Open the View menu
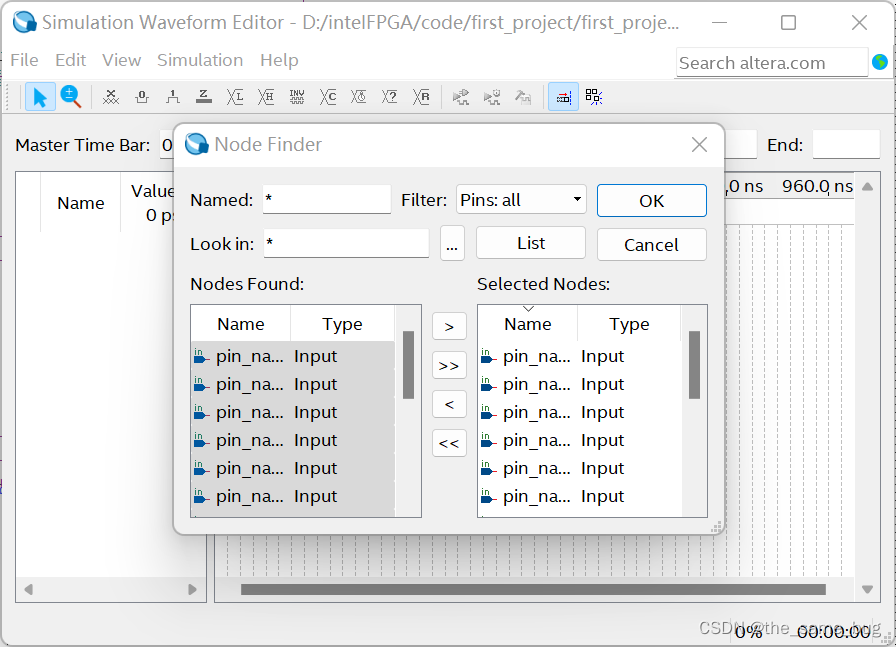The width and height of the screenshot is (896, 647). coord(122,60)
